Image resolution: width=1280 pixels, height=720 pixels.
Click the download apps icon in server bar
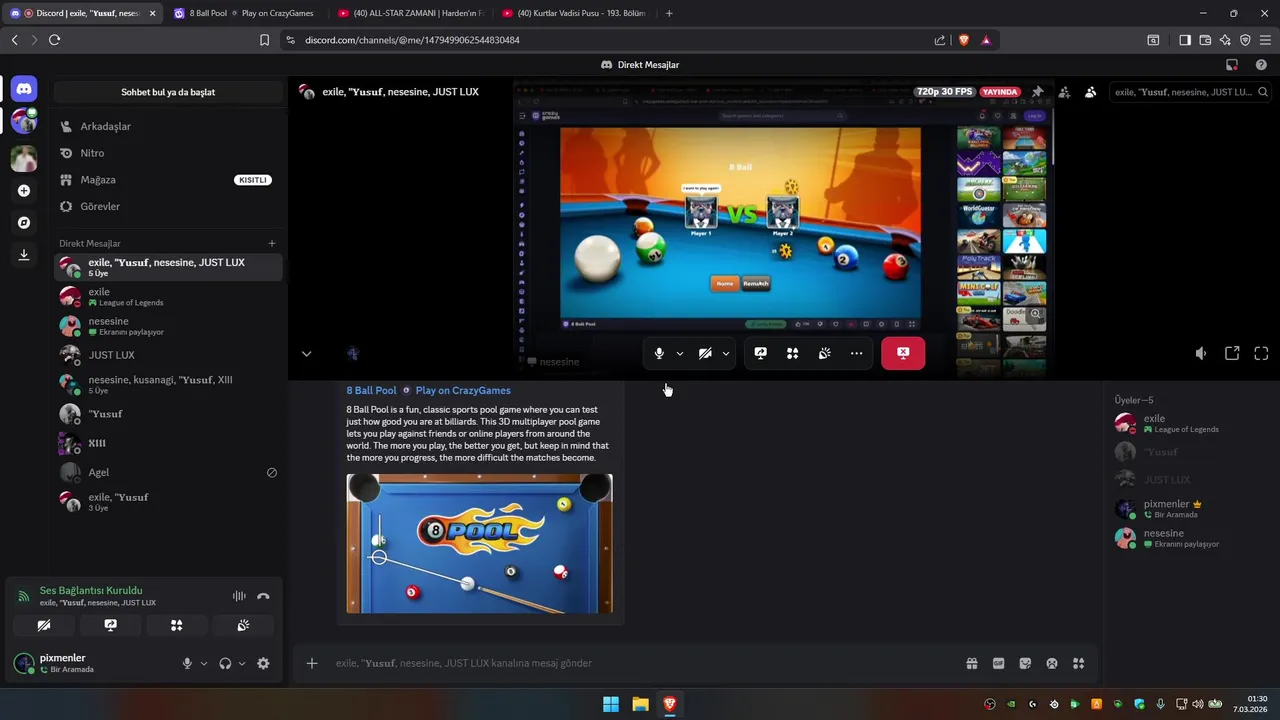(x=24, y=255)
